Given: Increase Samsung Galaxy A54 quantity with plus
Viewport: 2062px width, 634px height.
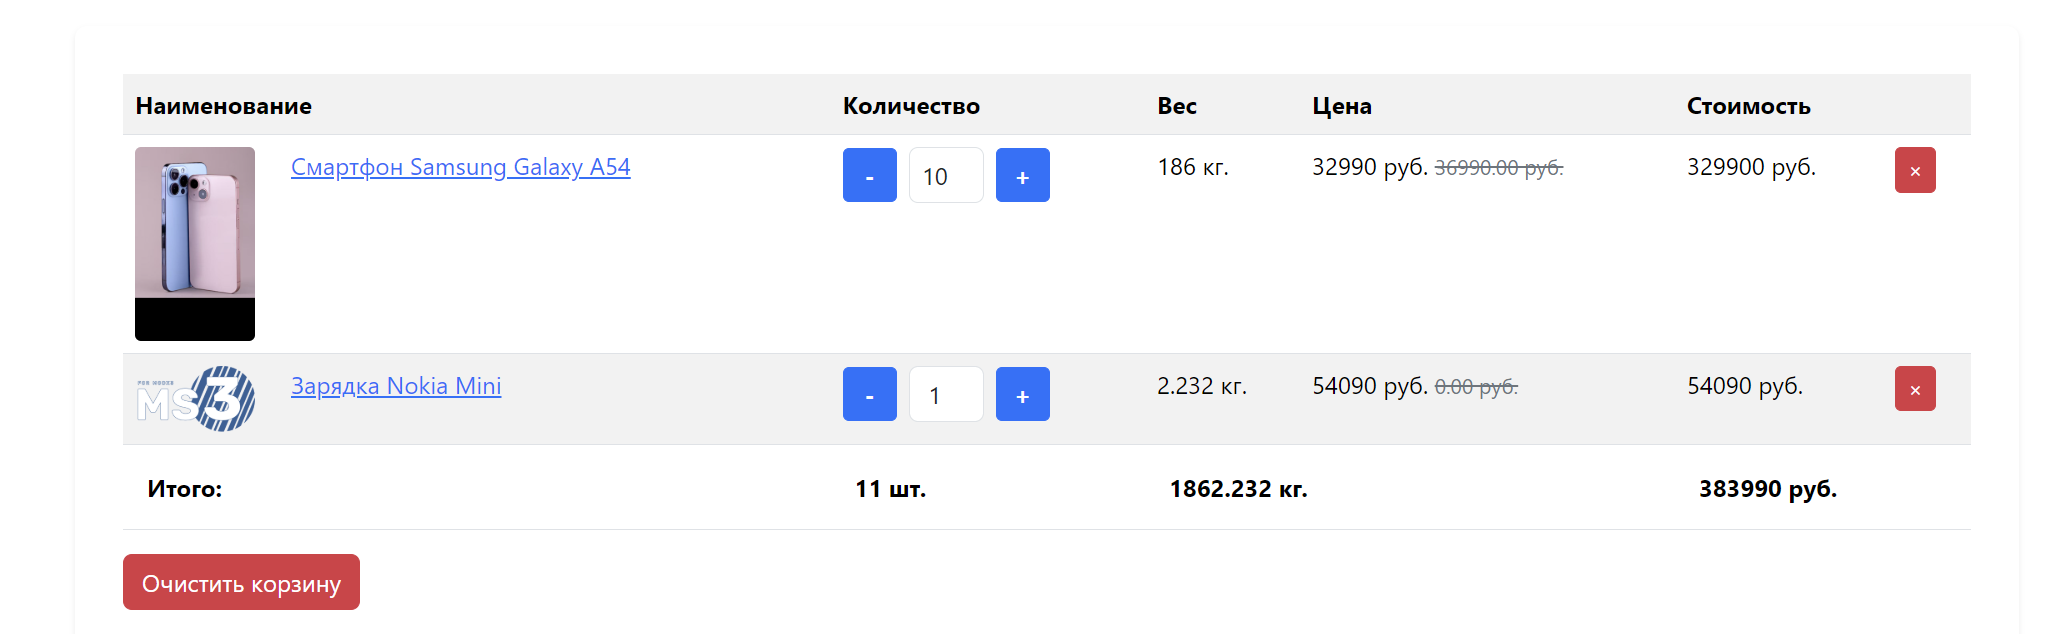Looking at the screenshot, I should 1022,175.
